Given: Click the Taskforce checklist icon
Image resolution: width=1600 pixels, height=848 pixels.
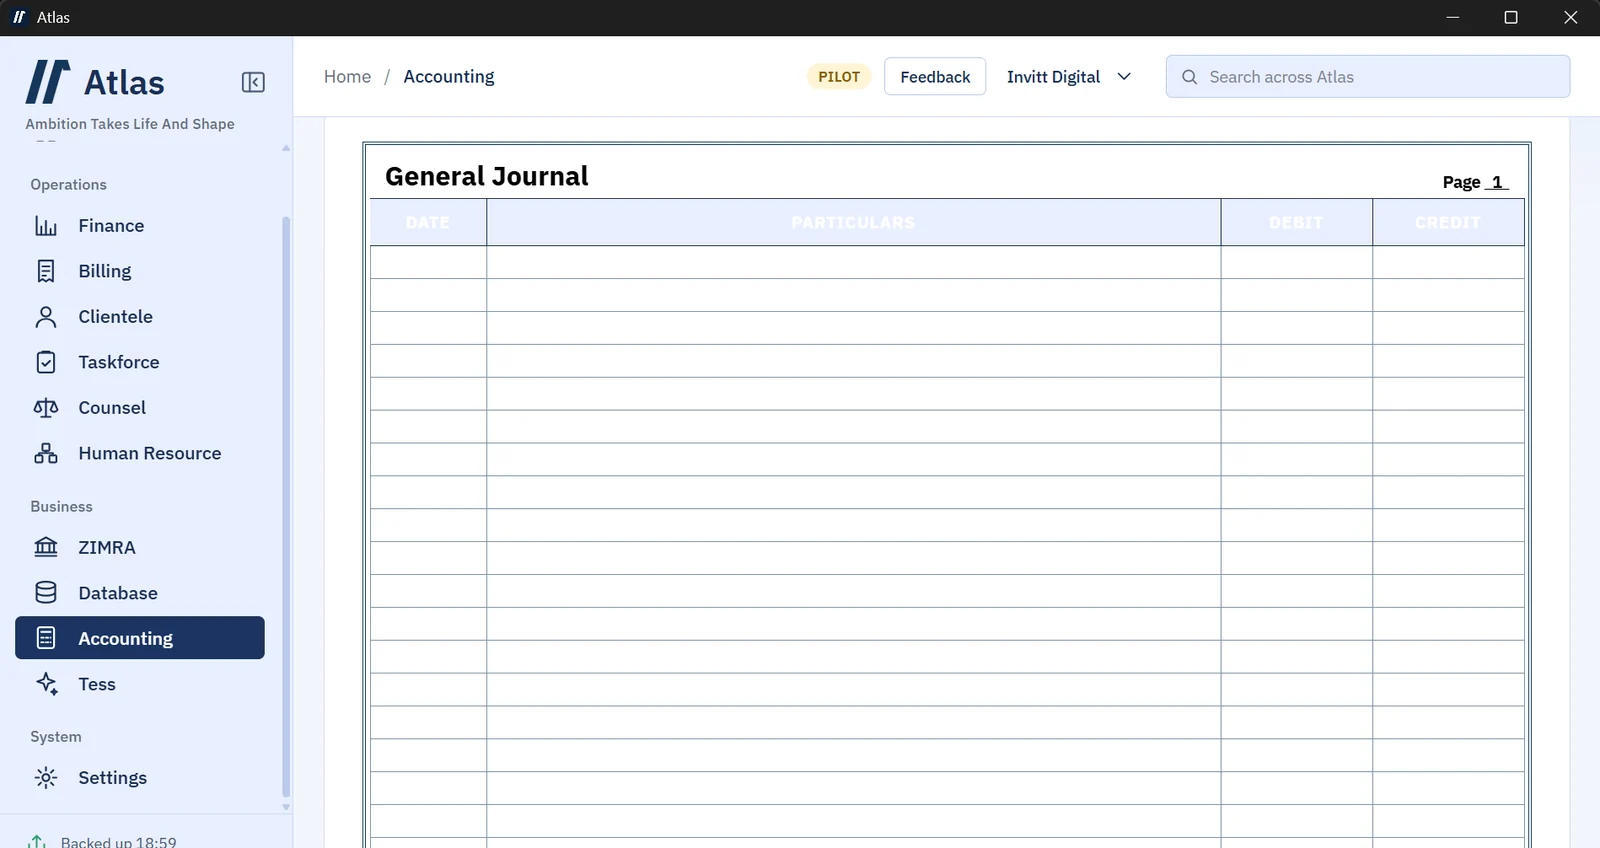Looking at the screenshot, I should click(46, 362).
